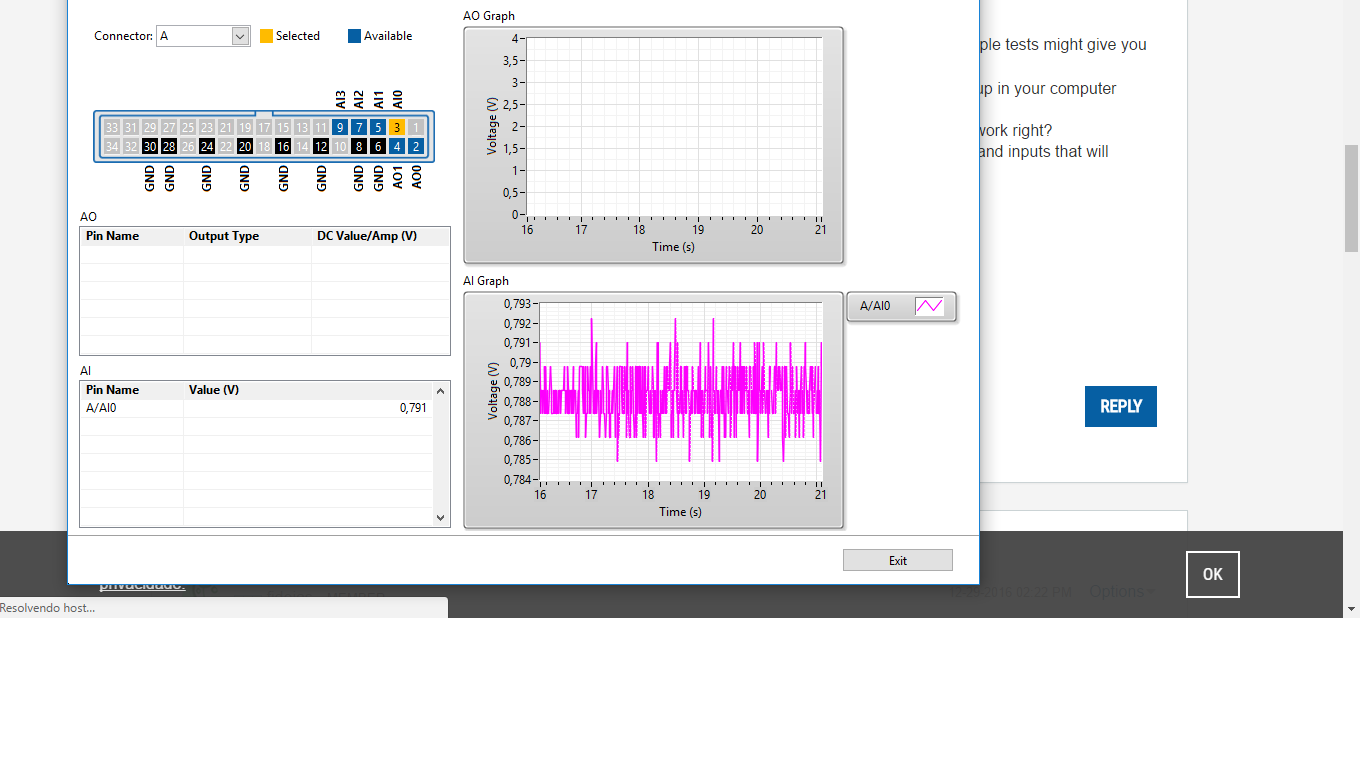Click the A/AI0 legend label
1366x768 pixels.
click(x=875, y=306)
